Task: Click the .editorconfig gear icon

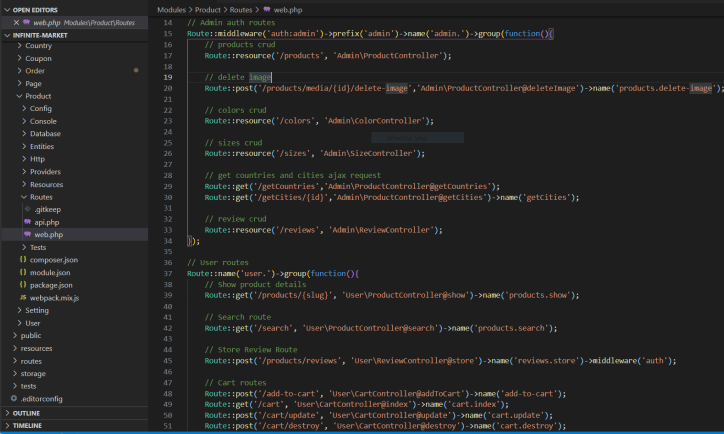Action: [x=14, y=398]
